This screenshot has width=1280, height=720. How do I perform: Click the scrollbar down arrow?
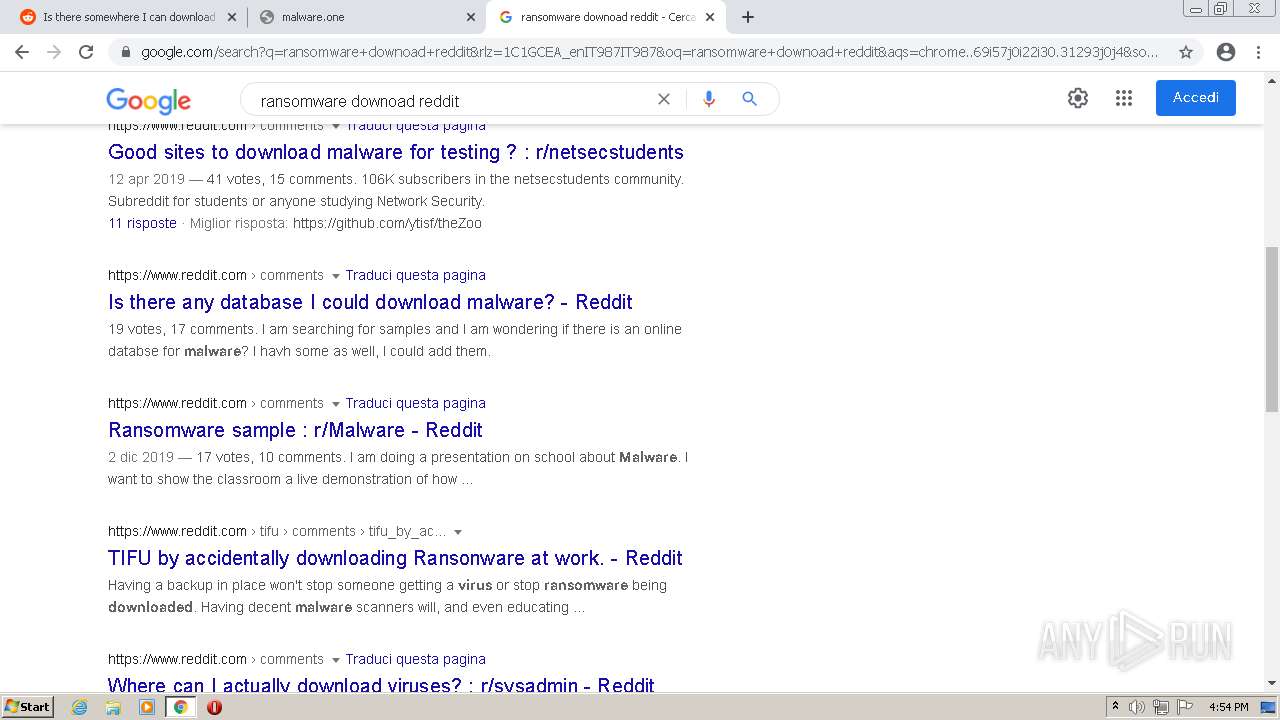click(1271, 683)
